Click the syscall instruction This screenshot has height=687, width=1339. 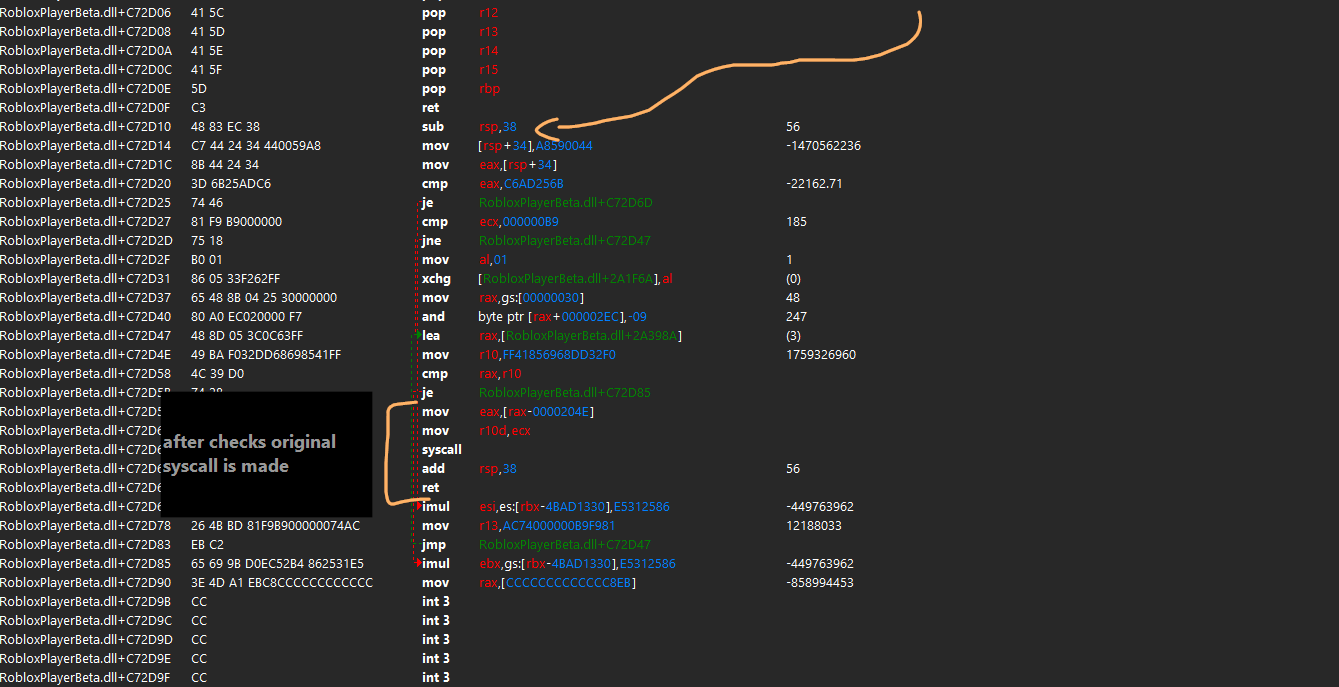[x=442, y=450]
